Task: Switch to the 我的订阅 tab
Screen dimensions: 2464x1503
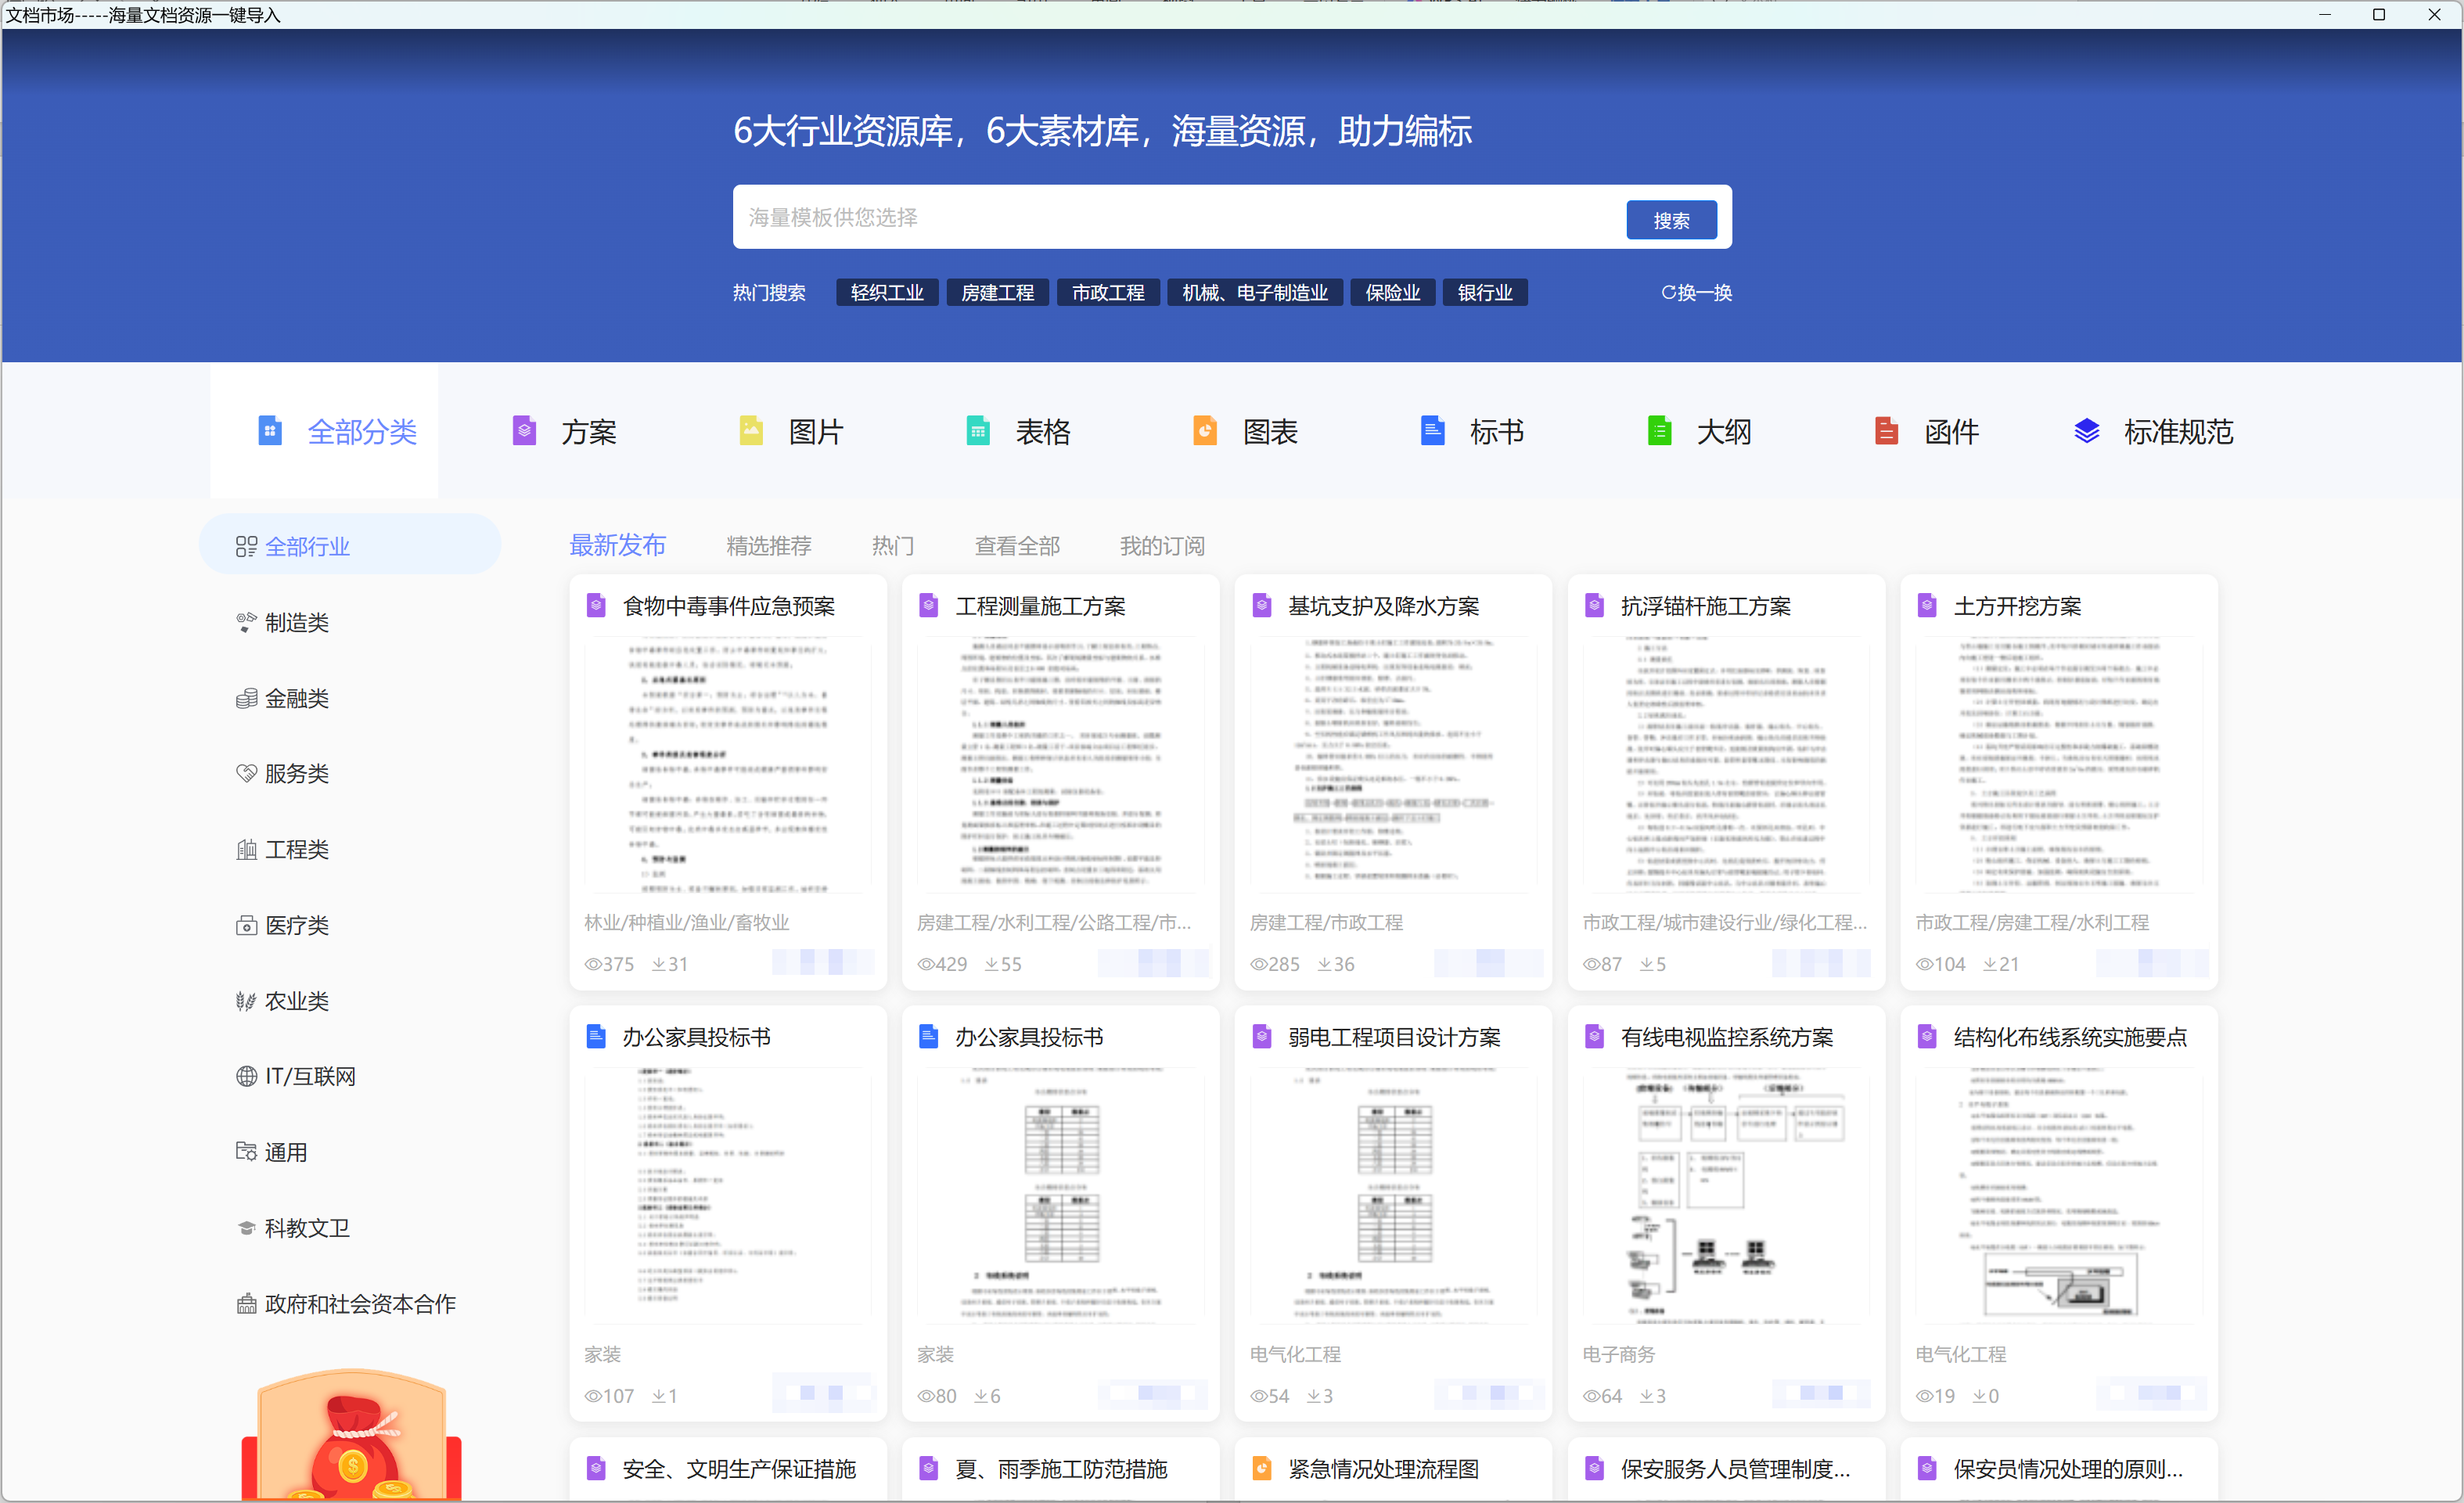Action: coord(1162,546)
